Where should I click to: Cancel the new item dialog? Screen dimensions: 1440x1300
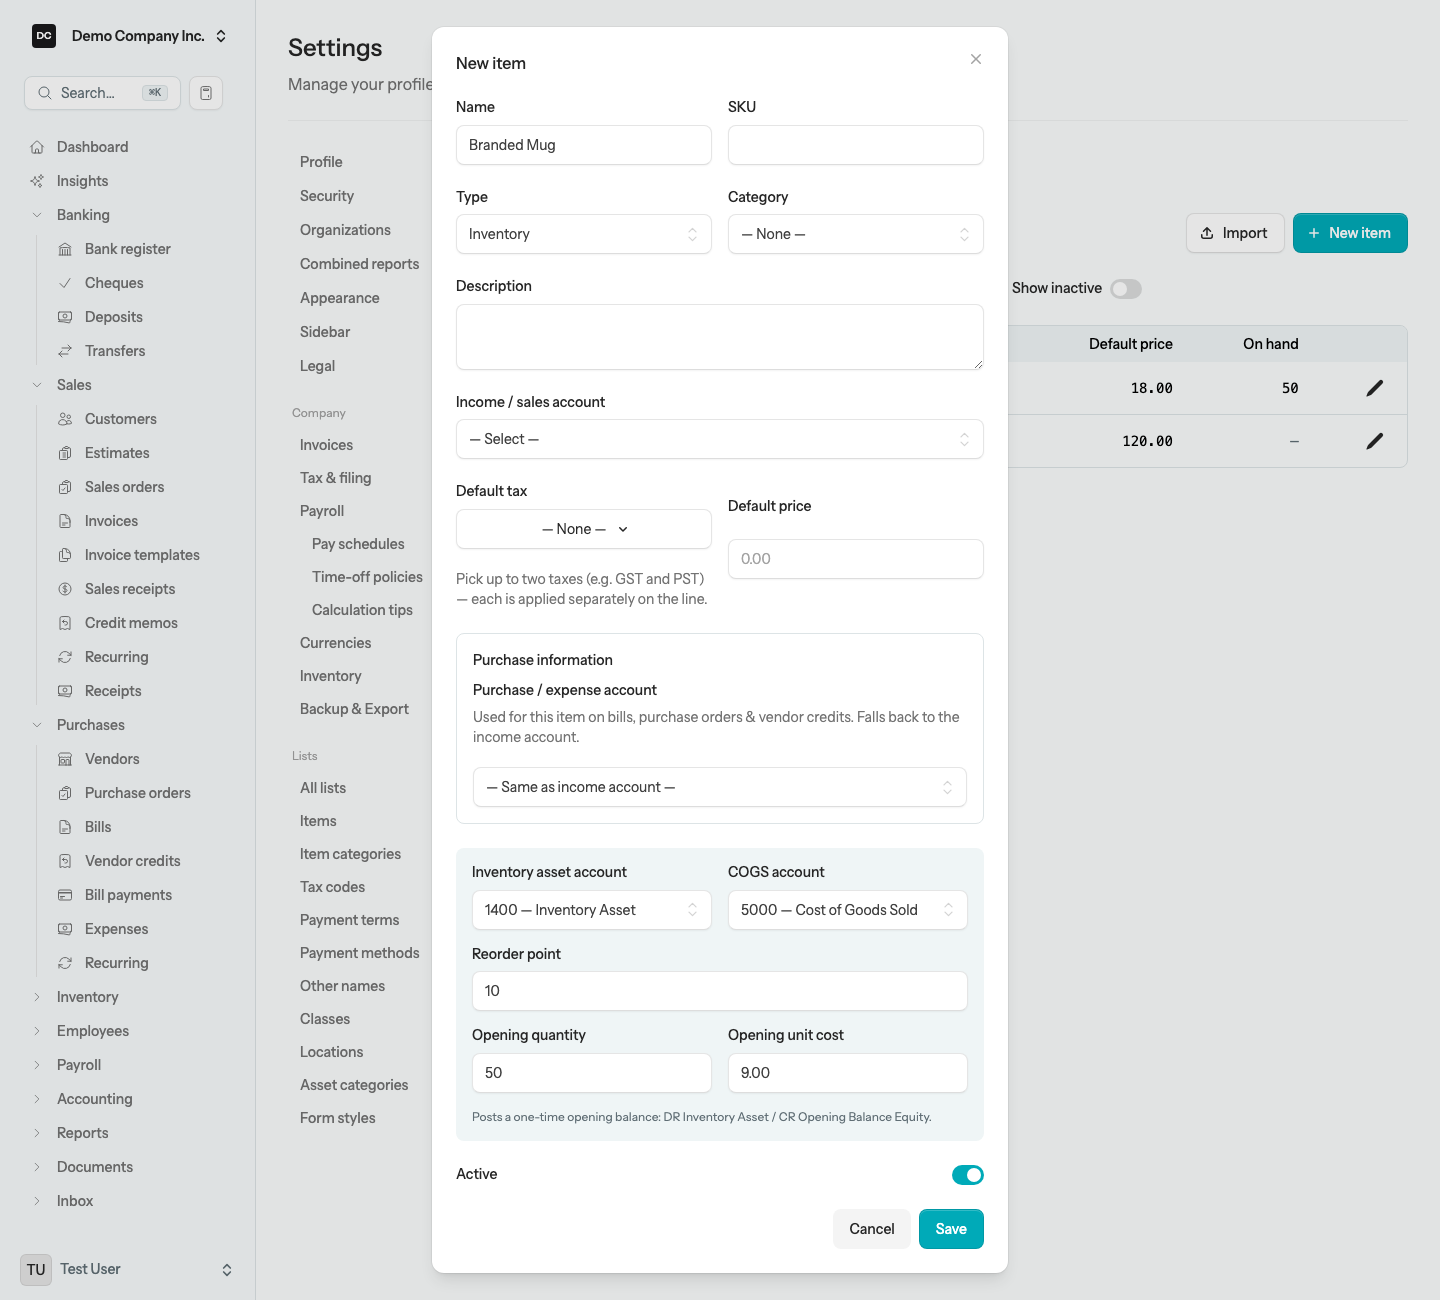coord(872,1229)
